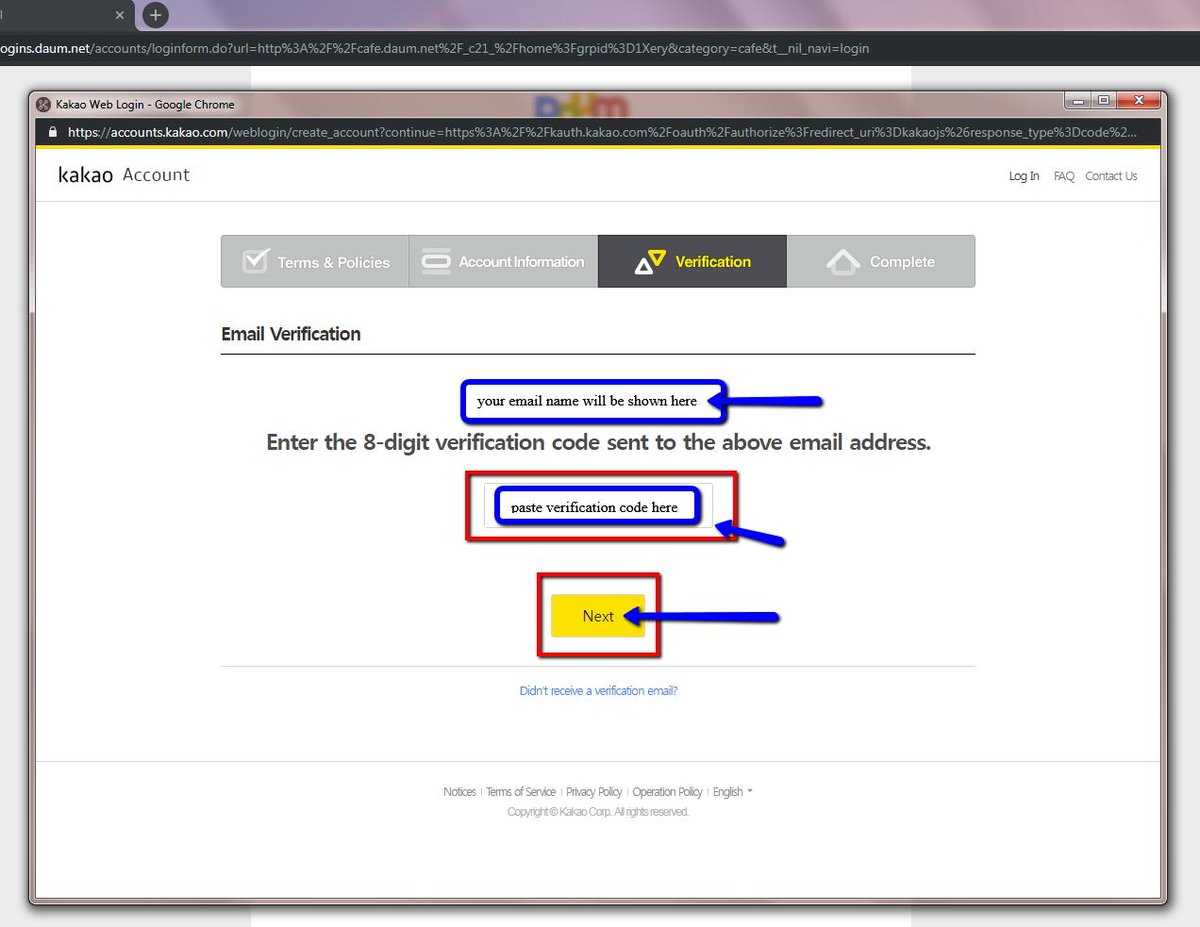The height and width of the screenshot is (927, 1200).
Task: Click the yellow Next button
Action: [x=598, y=616]
